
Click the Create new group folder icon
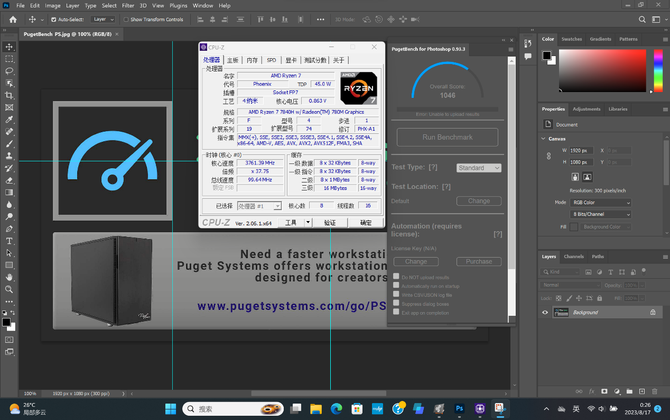click(x=629, y=391)
